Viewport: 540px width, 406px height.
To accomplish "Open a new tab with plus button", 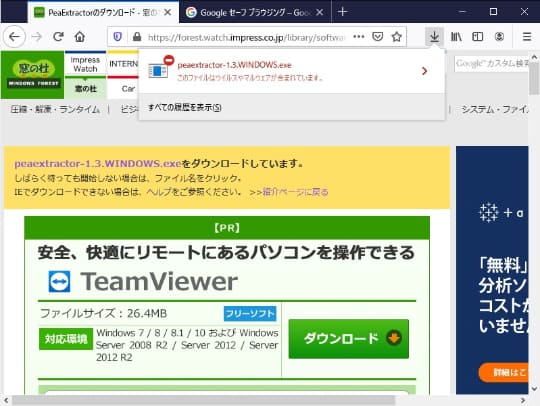I will point(342,12).
